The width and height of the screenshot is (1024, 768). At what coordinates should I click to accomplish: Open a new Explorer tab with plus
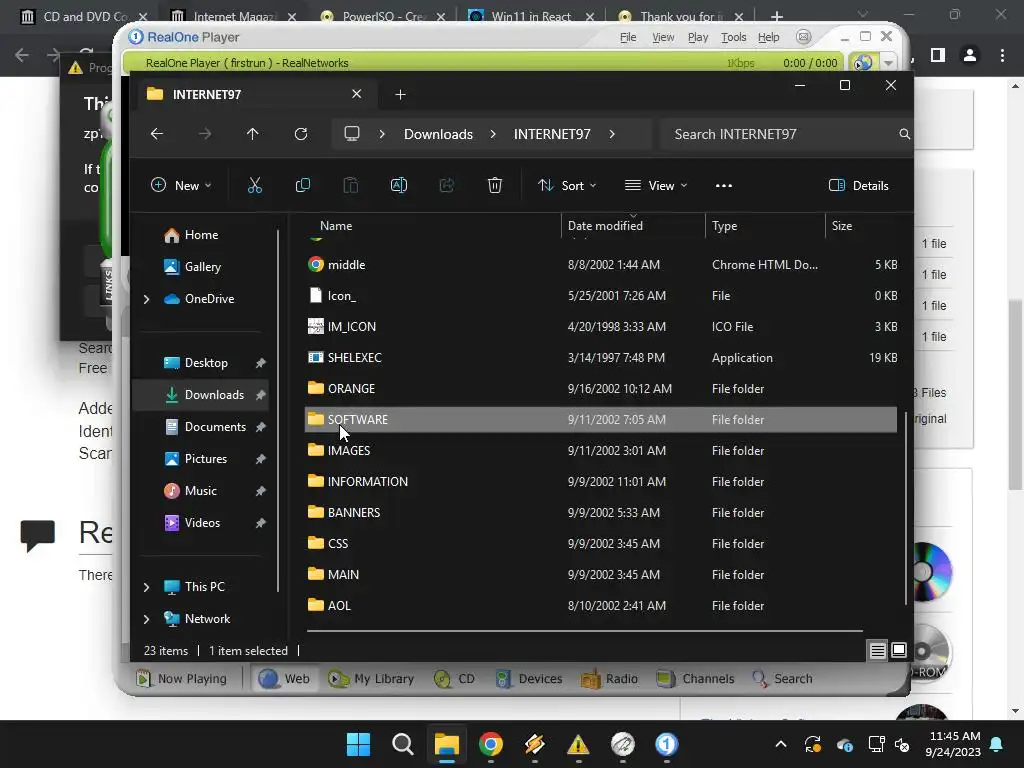click(x=400, y=95)
